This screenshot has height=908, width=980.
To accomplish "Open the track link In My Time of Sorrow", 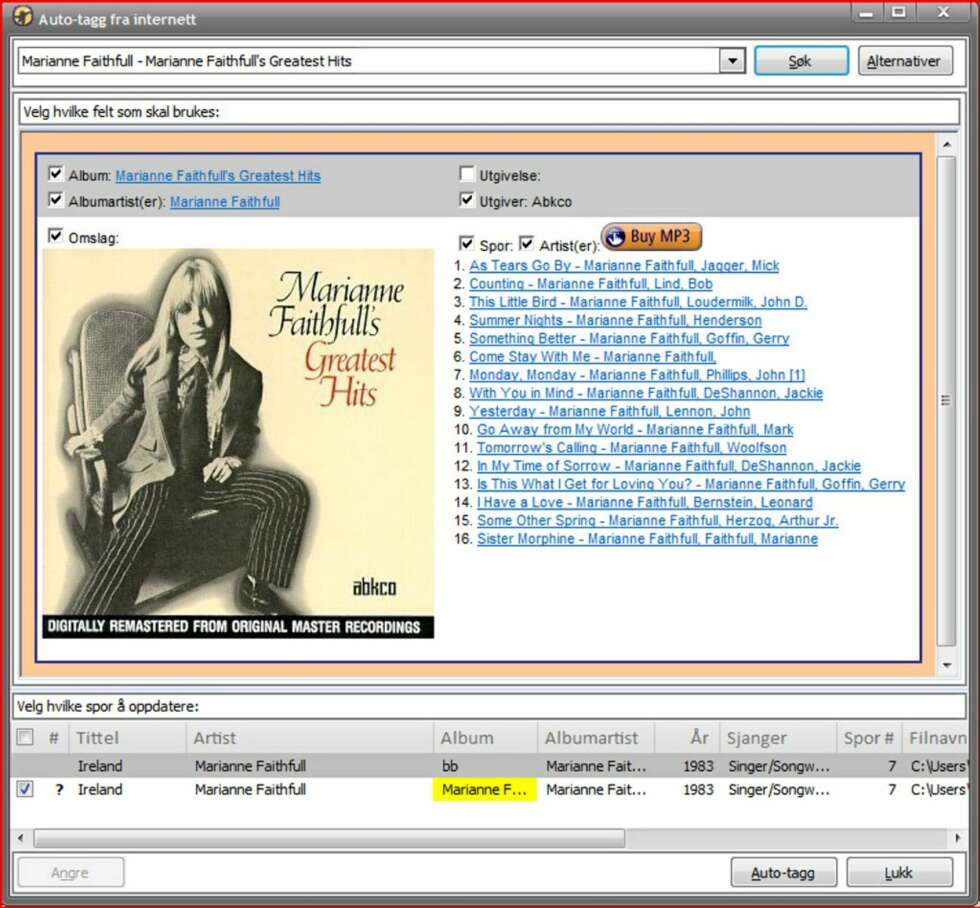I will [669, 466].
